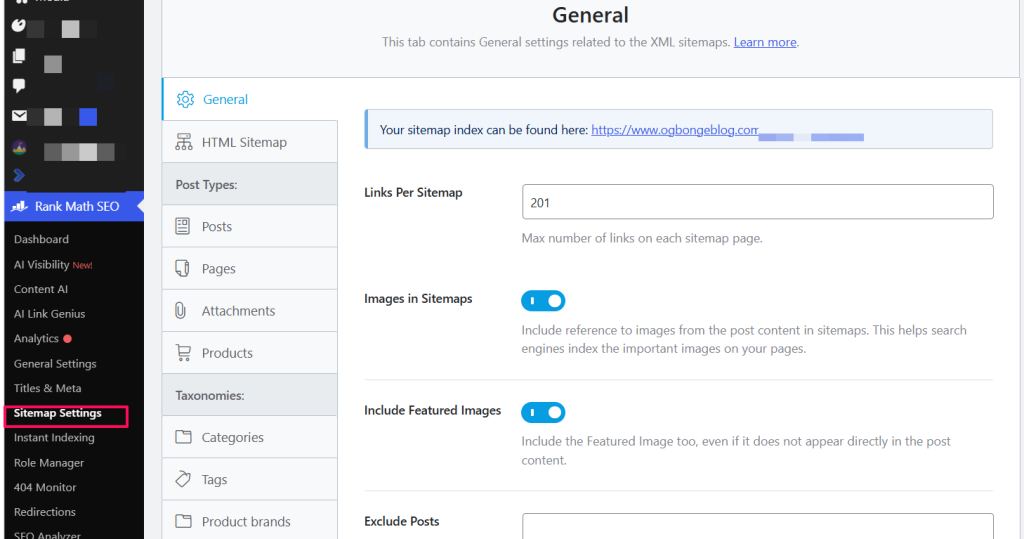Open the Analytics submenu item

36,338
